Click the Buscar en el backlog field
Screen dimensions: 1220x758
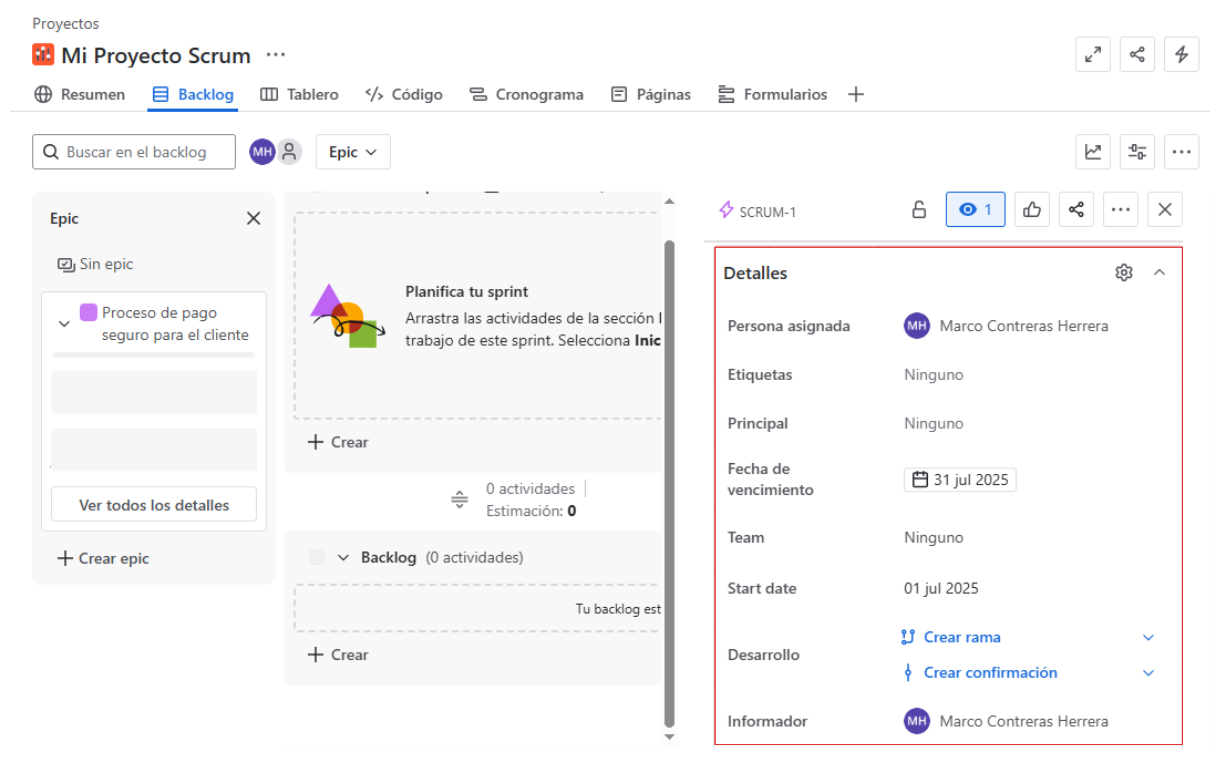134,152
